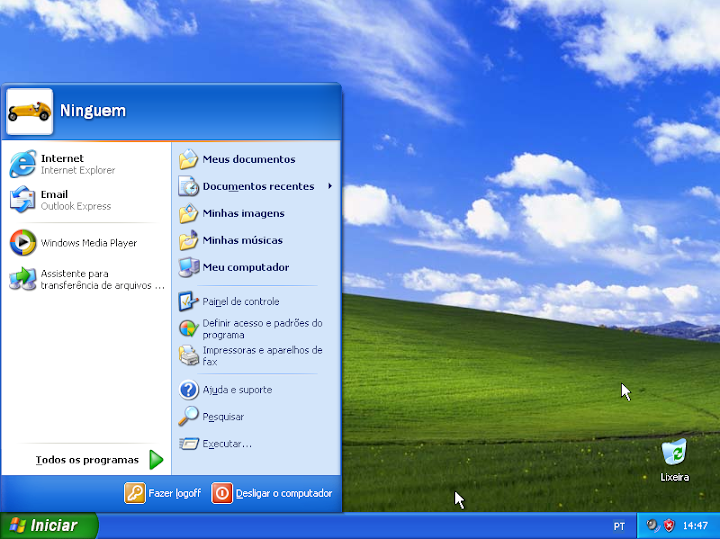This screenshot has height=539, width=720.
Task: Click the 14:47 clock in the tray
Action: click(x=695, y=526)
